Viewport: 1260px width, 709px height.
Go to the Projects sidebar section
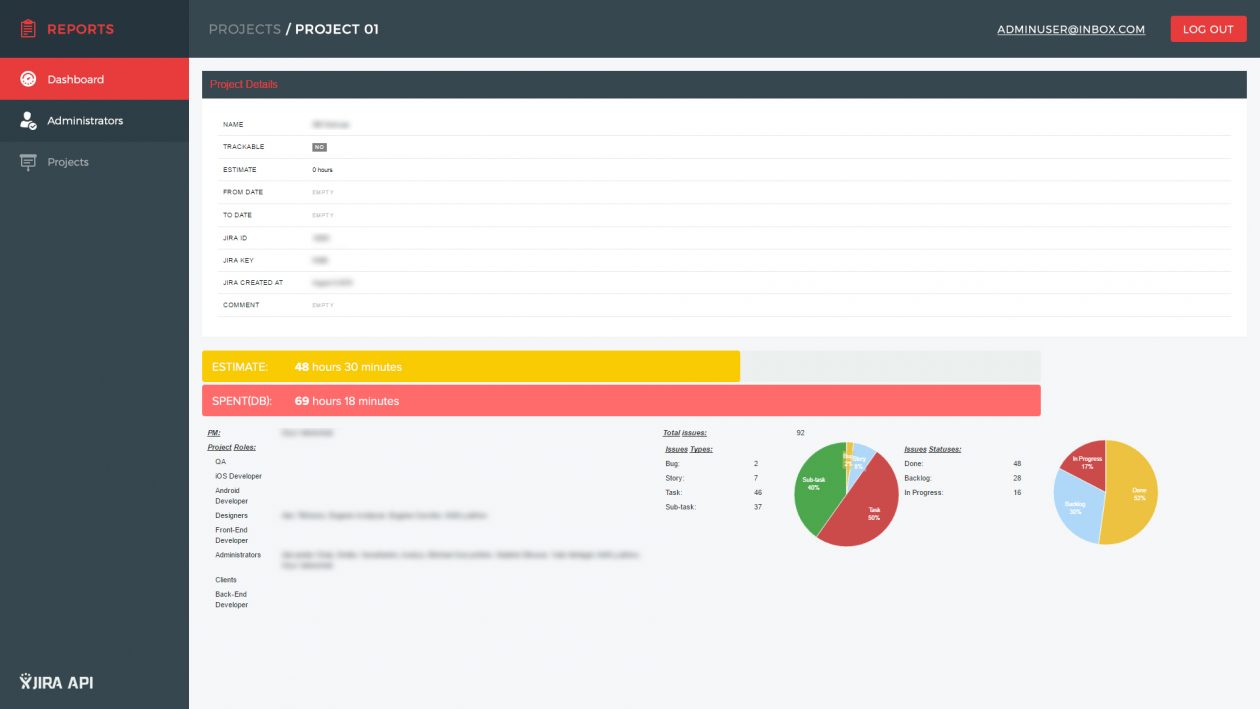(x=94, y=162)
